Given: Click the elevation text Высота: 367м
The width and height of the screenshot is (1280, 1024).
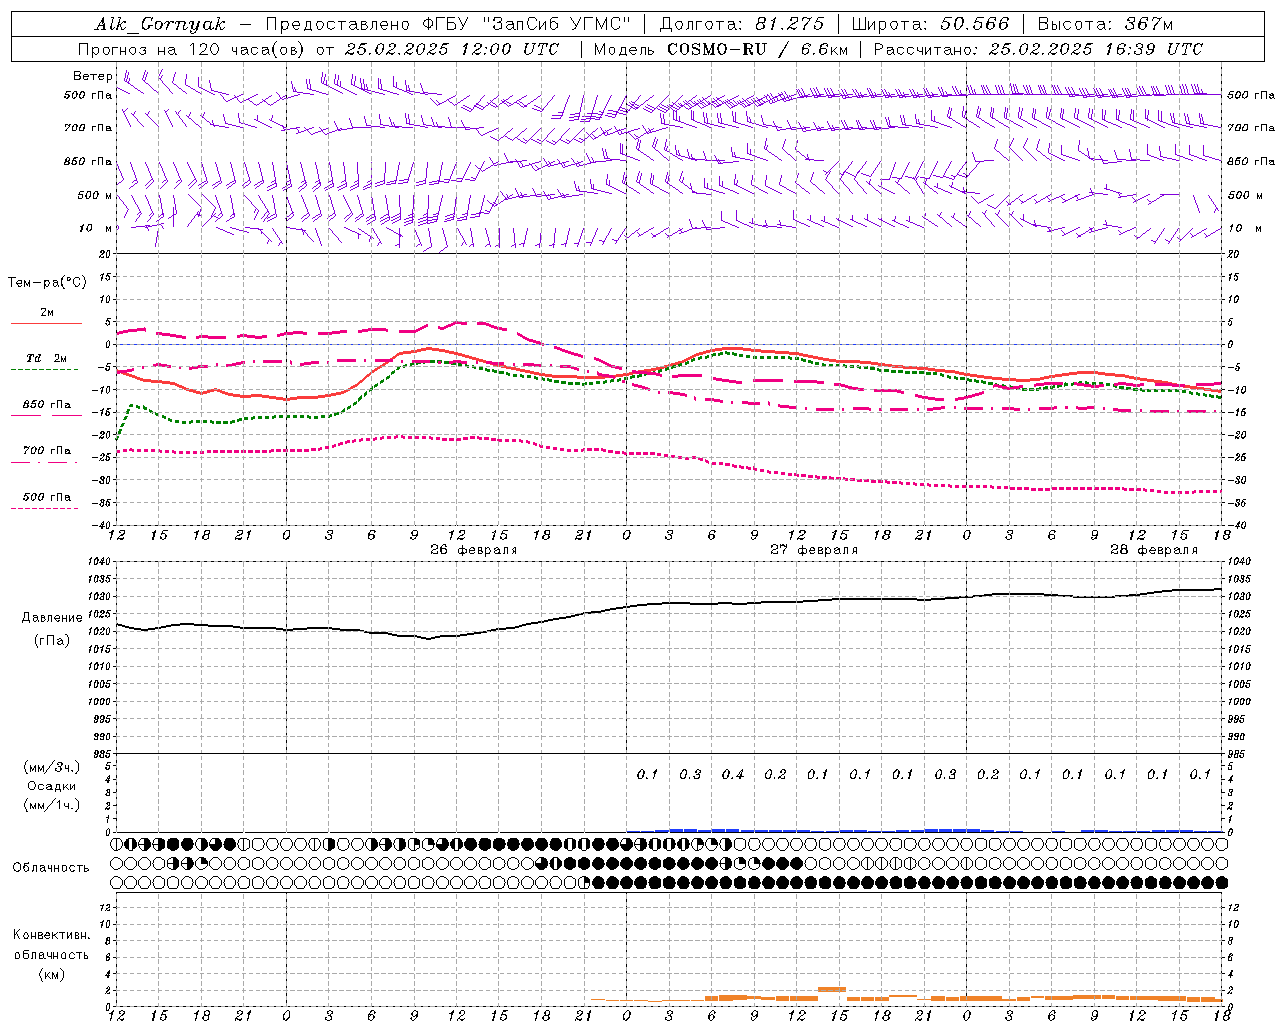Looking at the screenshot, I should coord(1105,24).
